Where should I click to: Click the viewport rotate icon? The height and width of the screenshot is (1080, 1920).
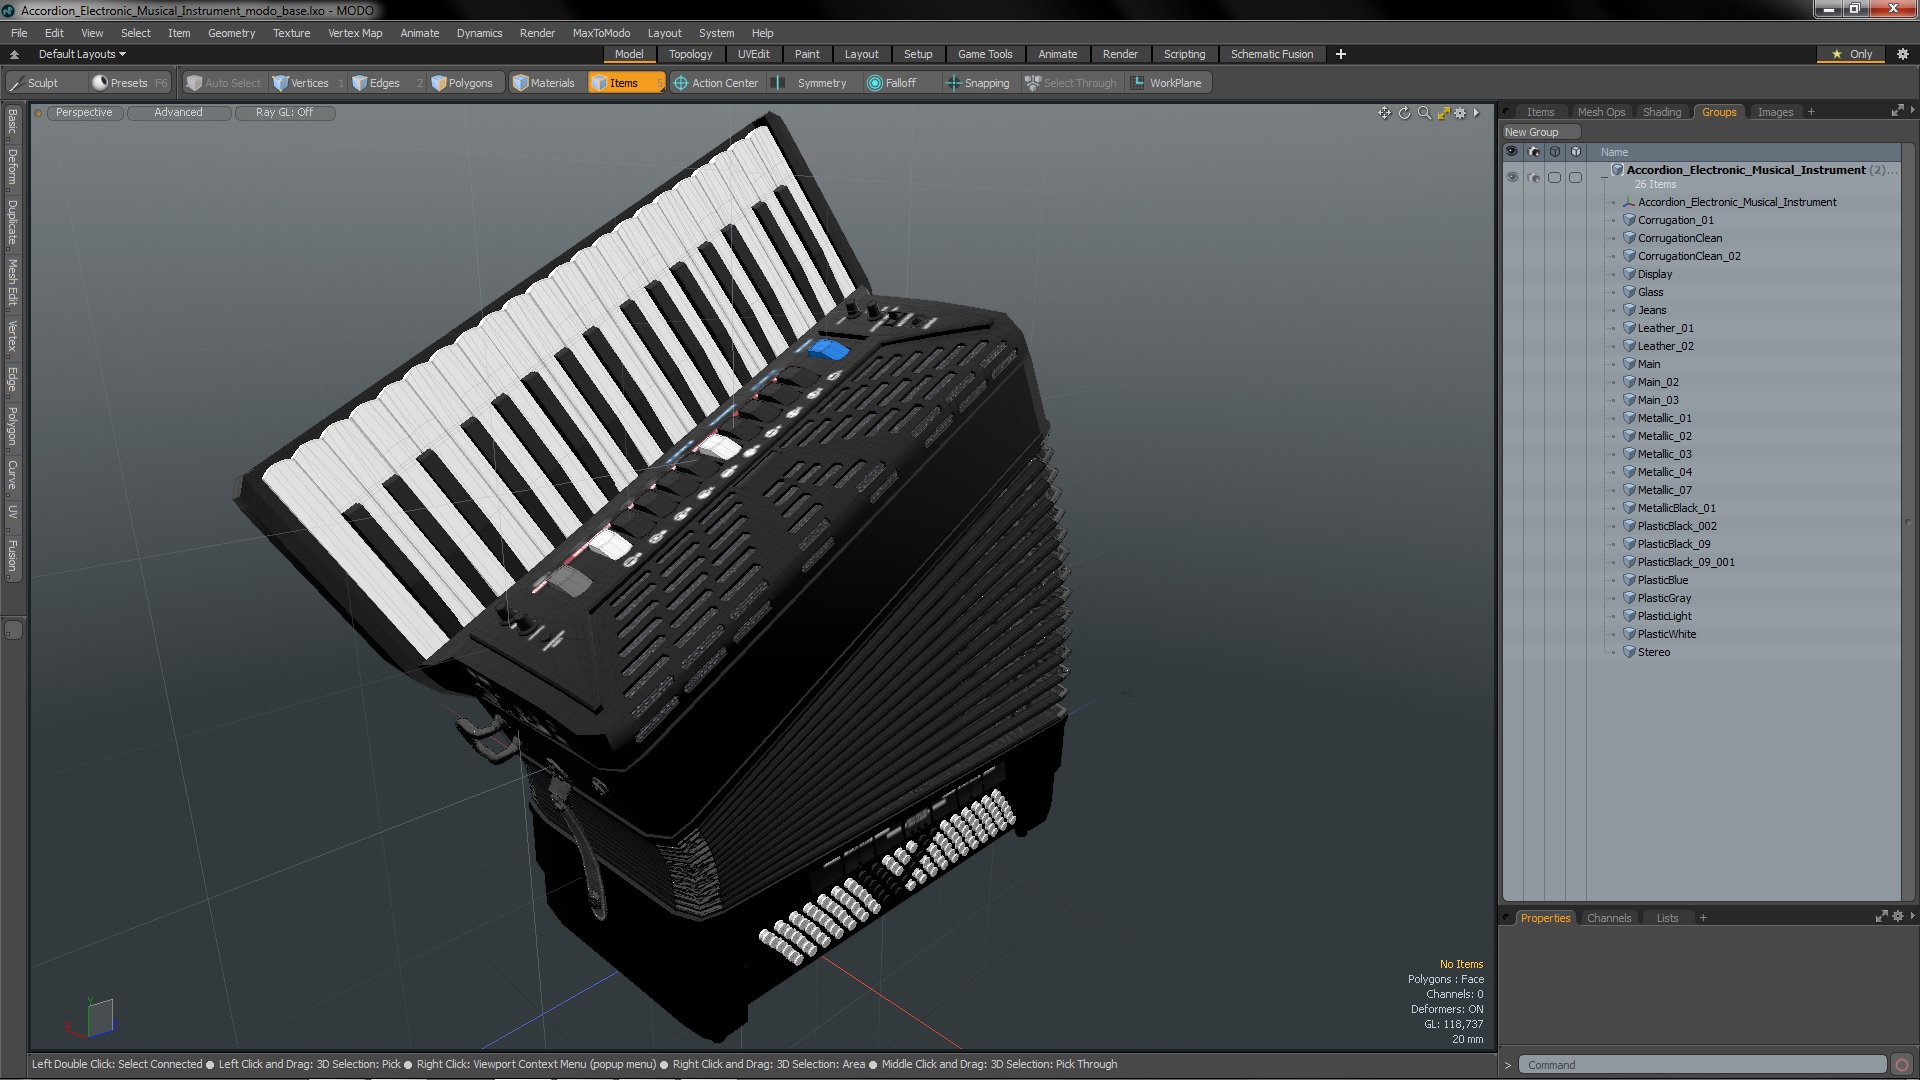[1404, 113]
